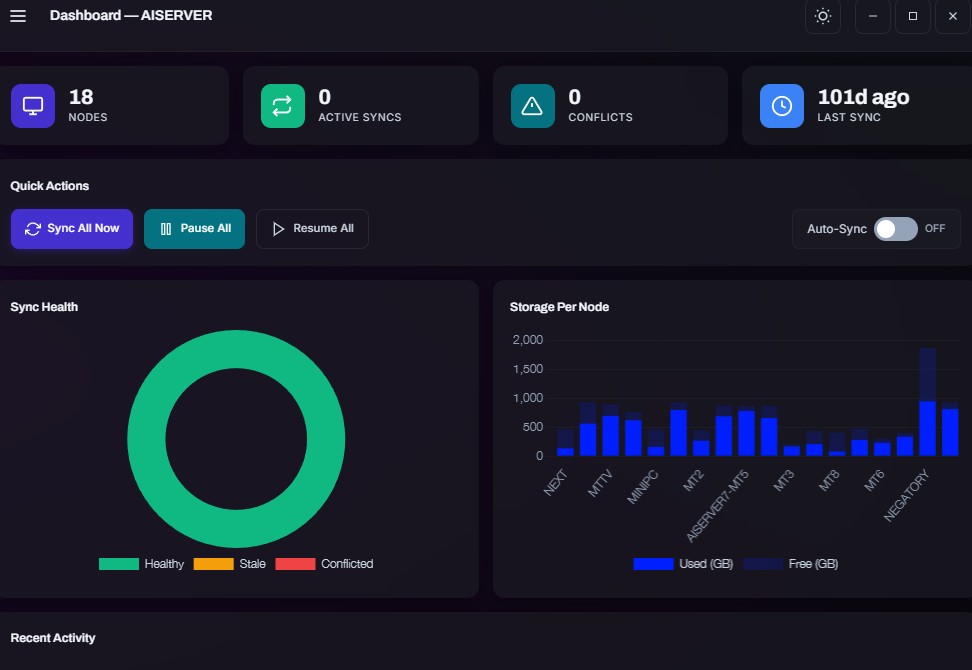Click the MTTV node storage bar
Image resolution: width=972 pixels, height=670 pixels.
coord(611,430)
